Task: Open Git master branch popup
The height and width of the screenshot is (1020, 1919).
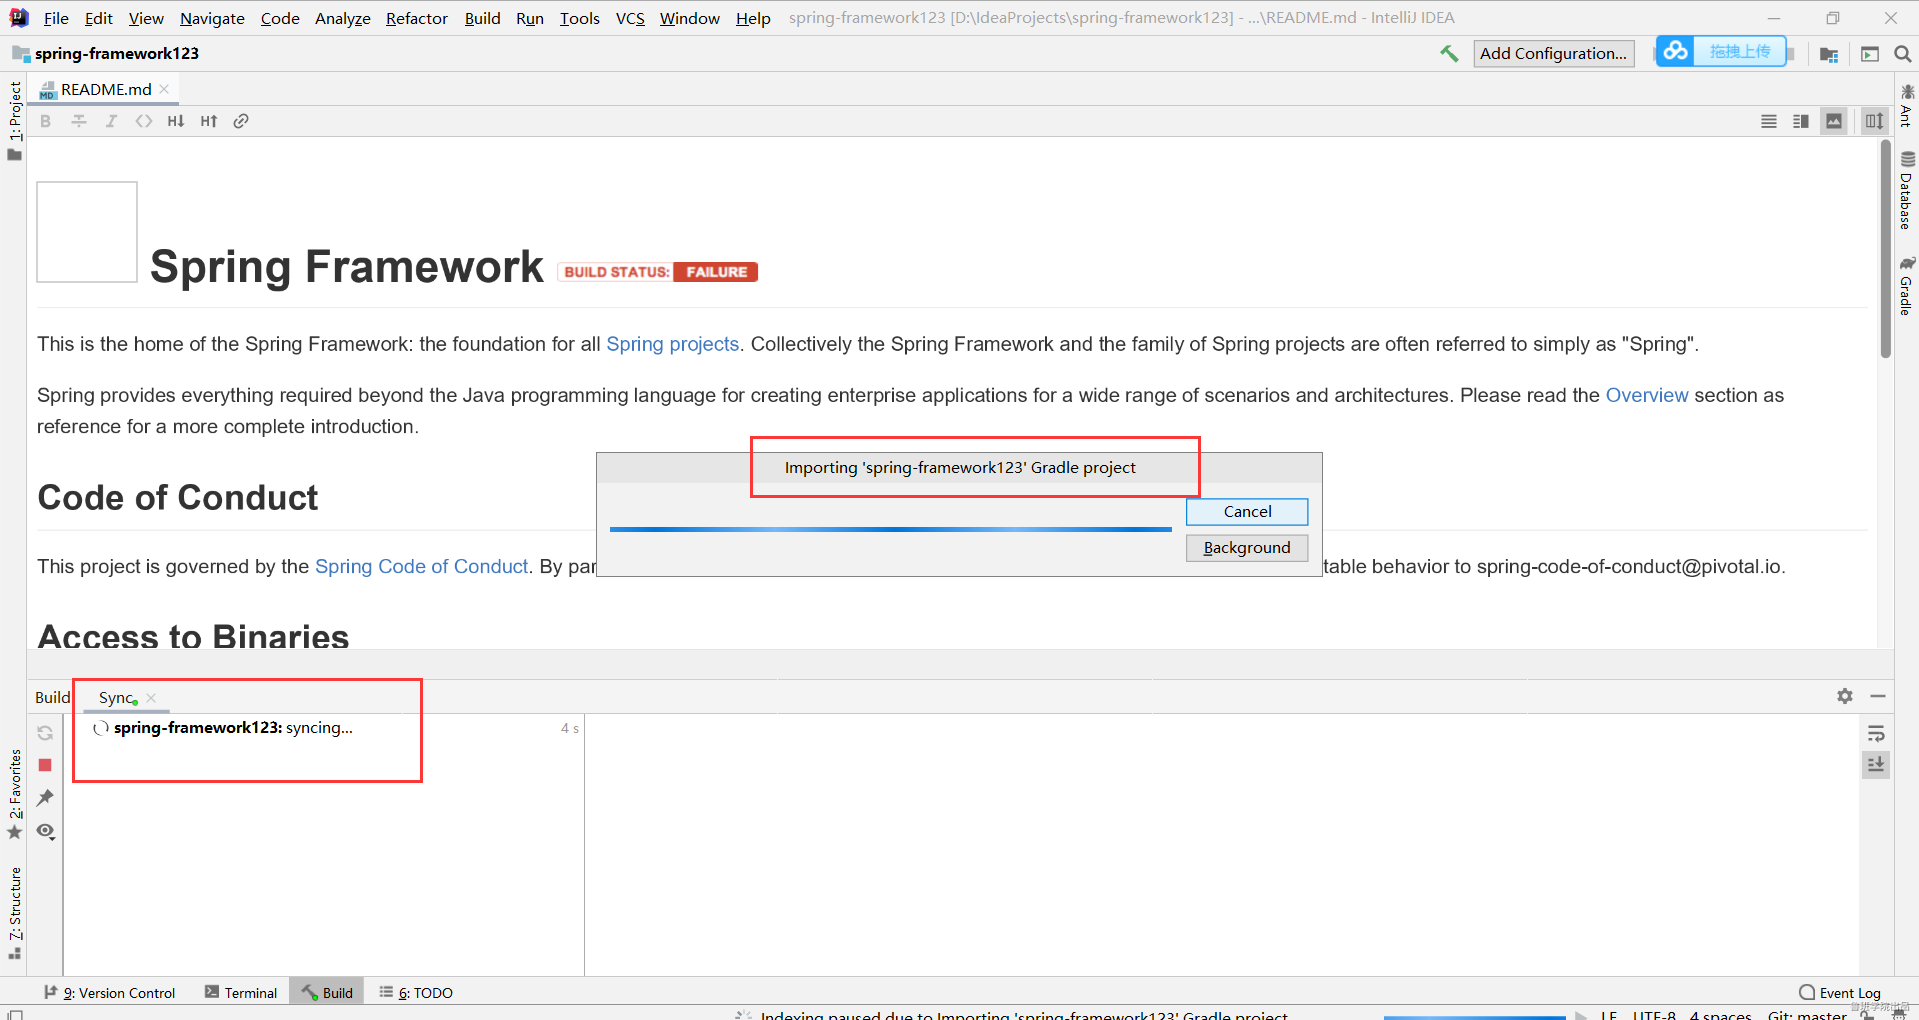Action: (1807, 1014)
